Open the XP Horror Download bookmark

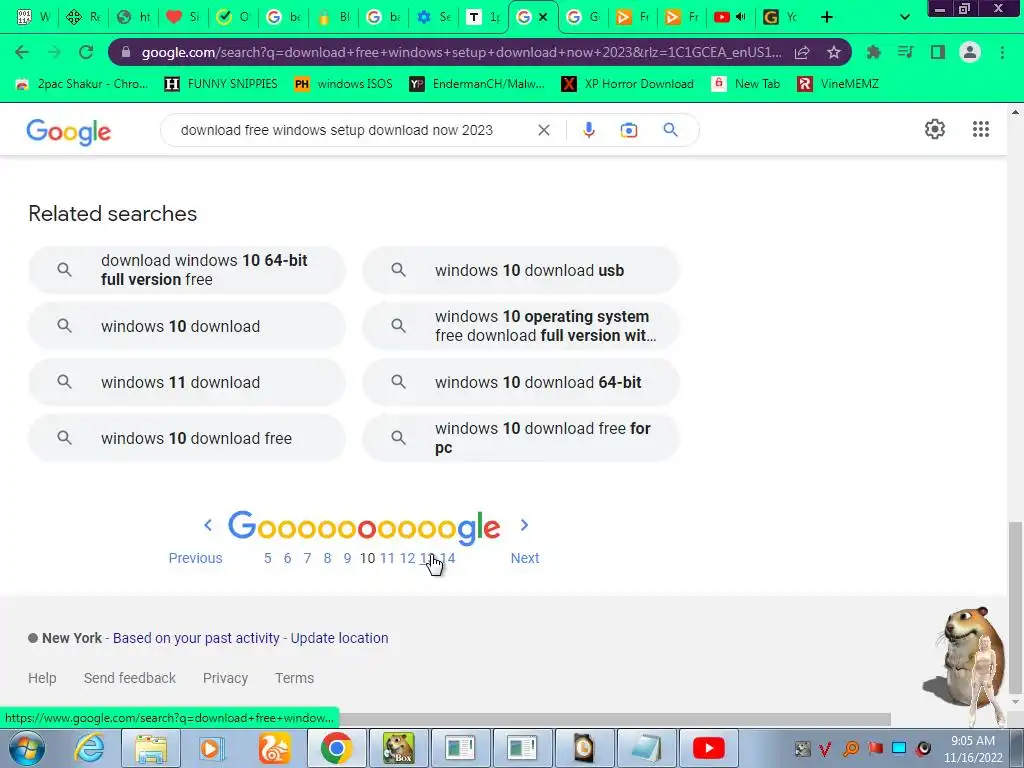point(628,84)
